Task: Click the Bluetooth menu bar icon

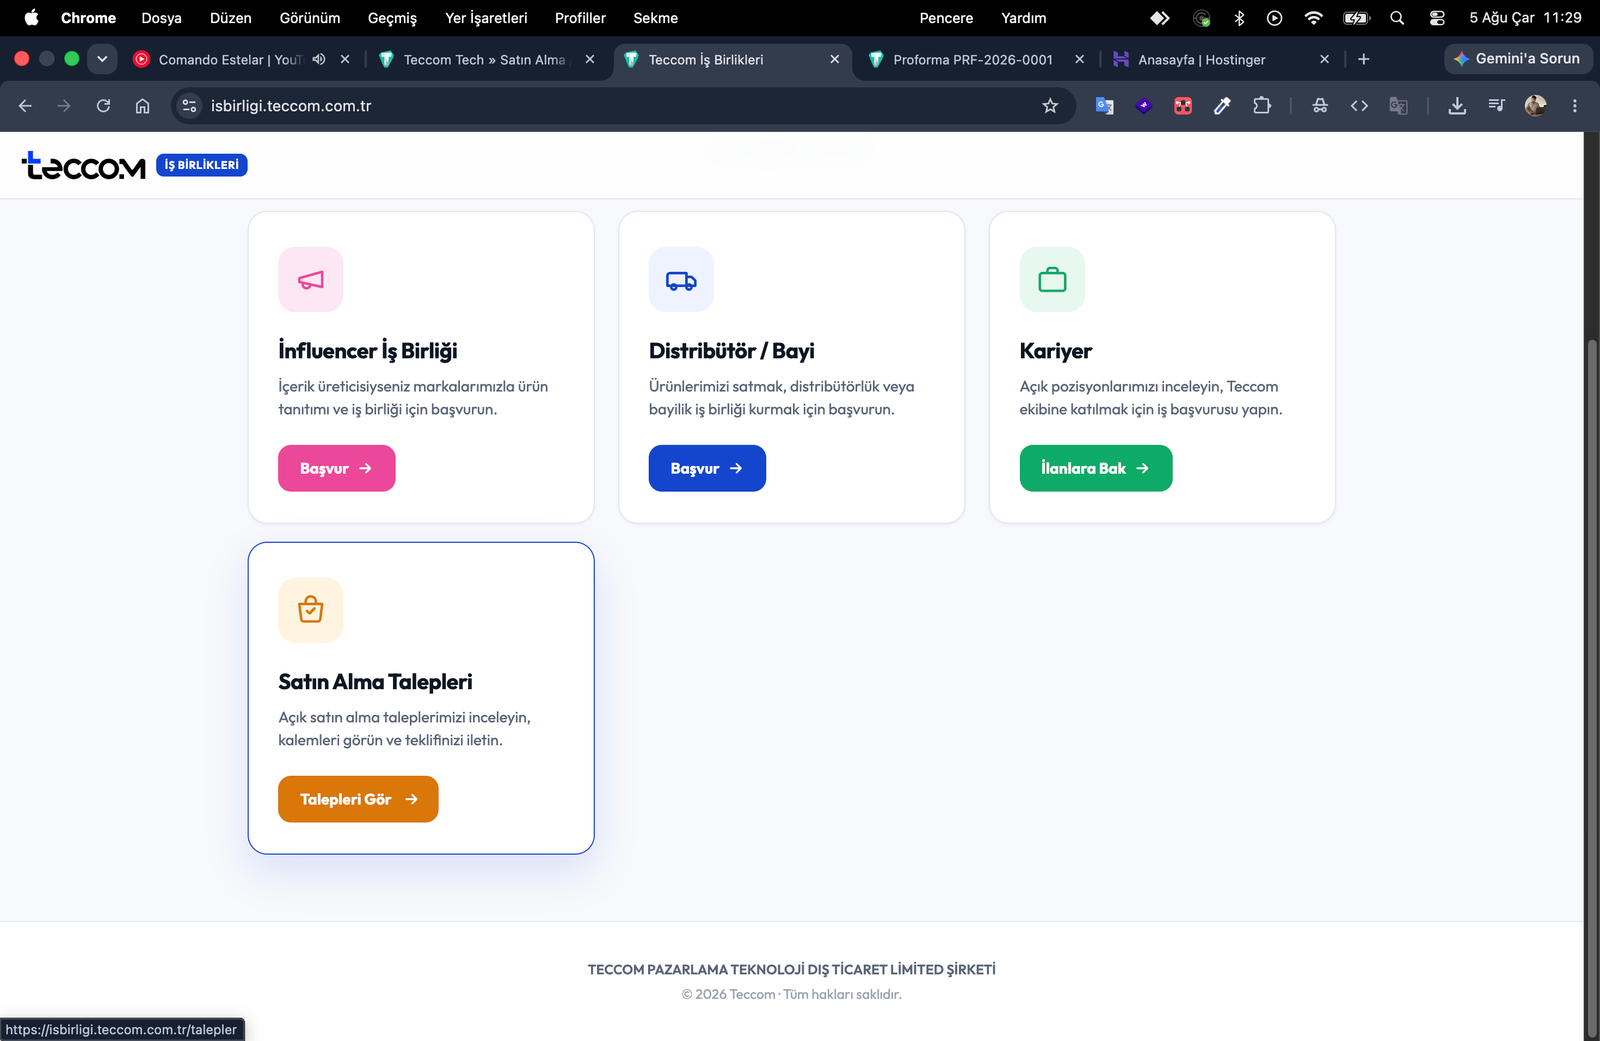Action: point(1239,18)
